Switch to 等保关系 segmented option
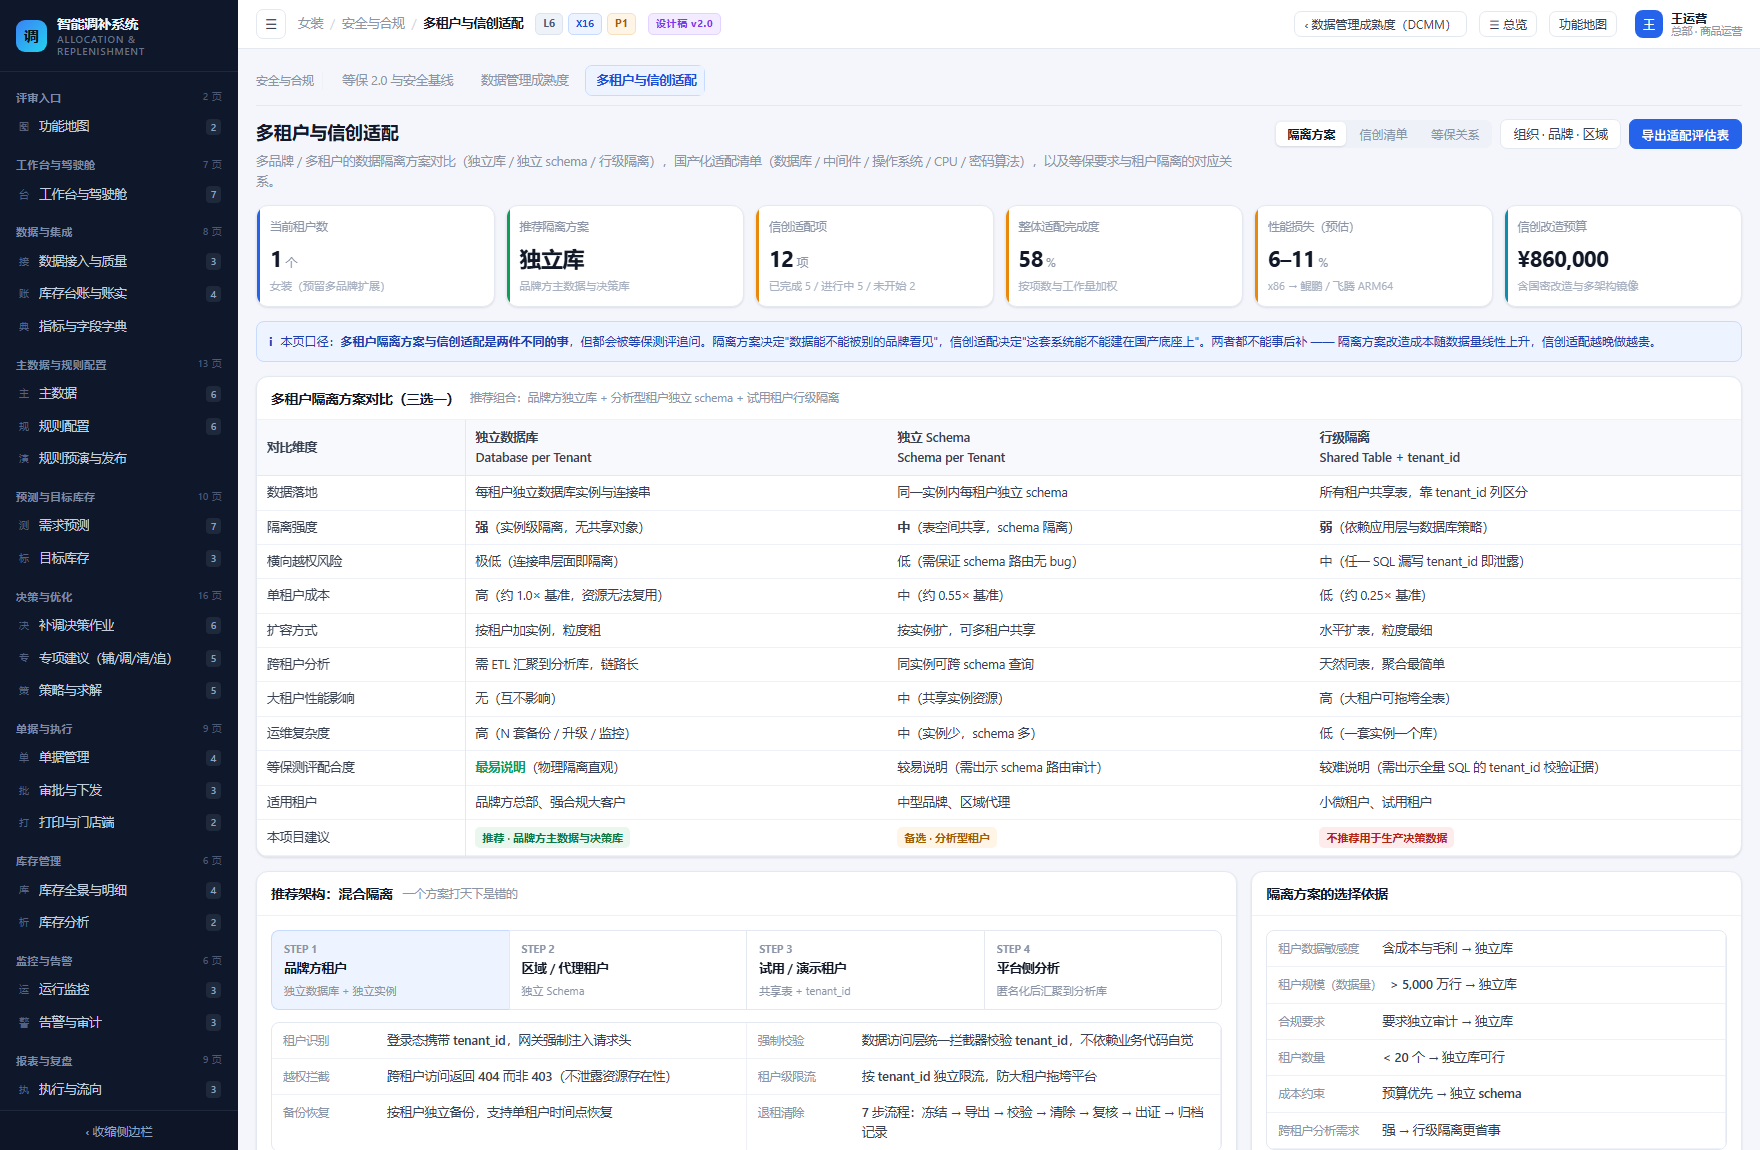The height and width of the screenshot is (1150, 1760). [1455, 135]
